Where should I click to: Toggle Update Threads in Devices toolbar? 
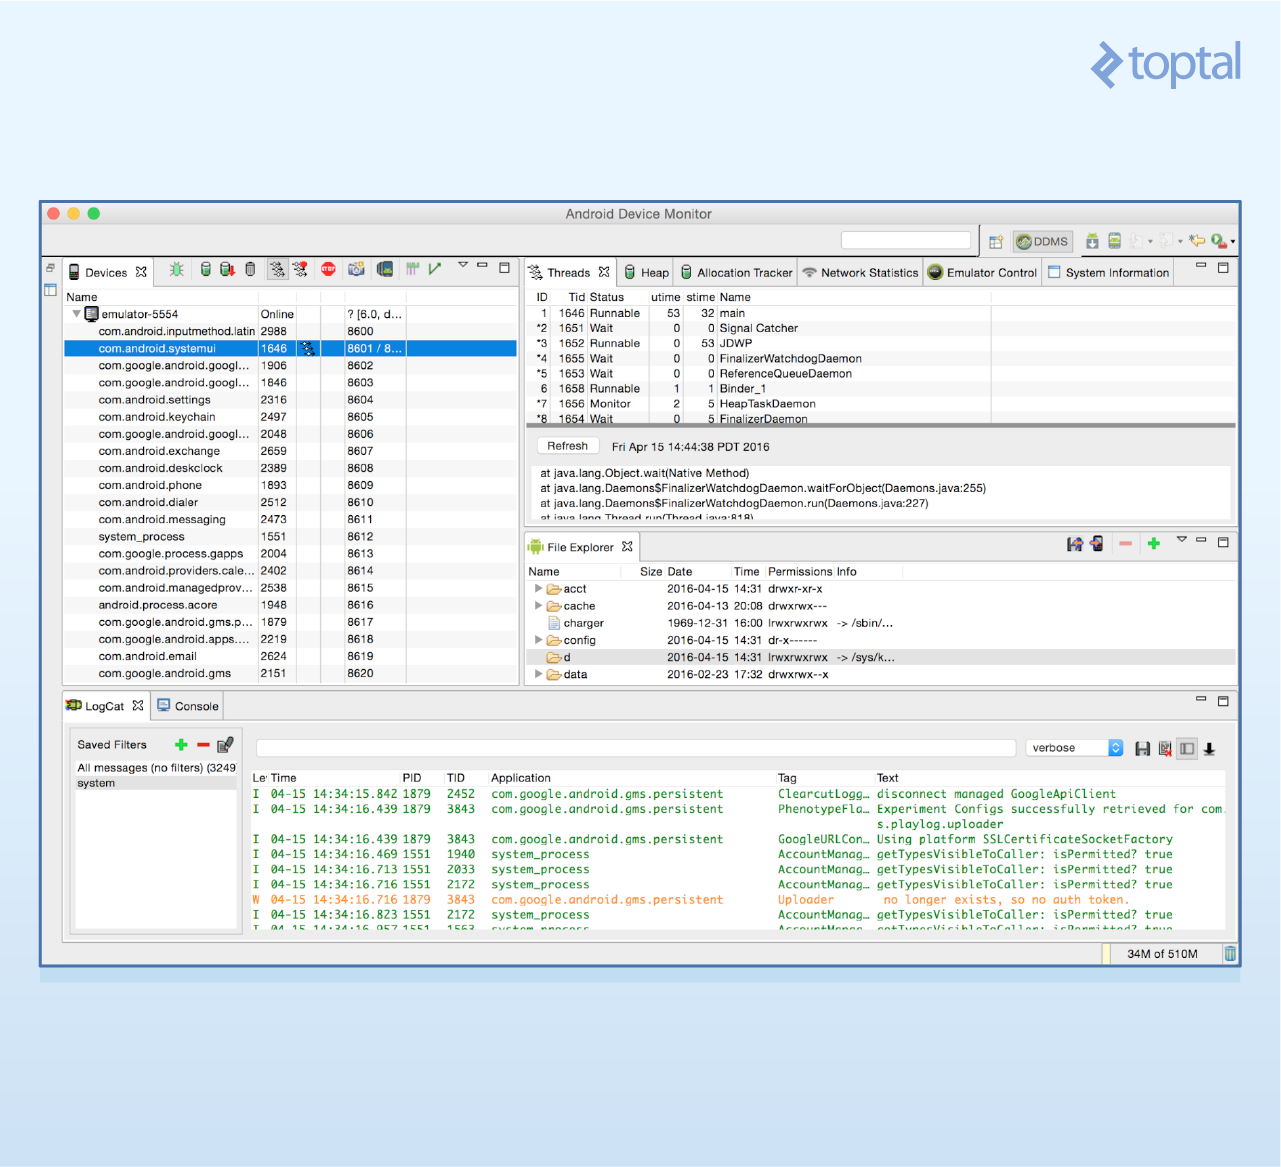277,270
